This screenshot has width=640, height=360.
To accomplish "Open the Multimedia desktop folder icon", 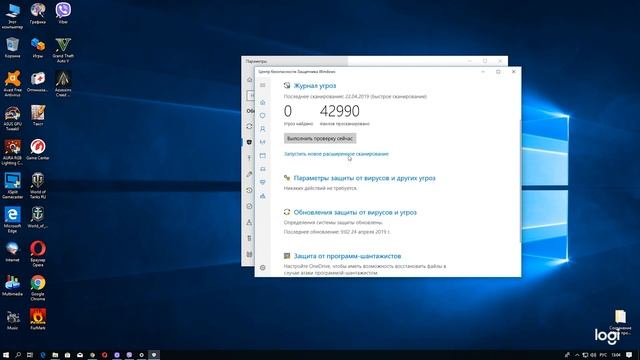I will (x=12, y=285).
